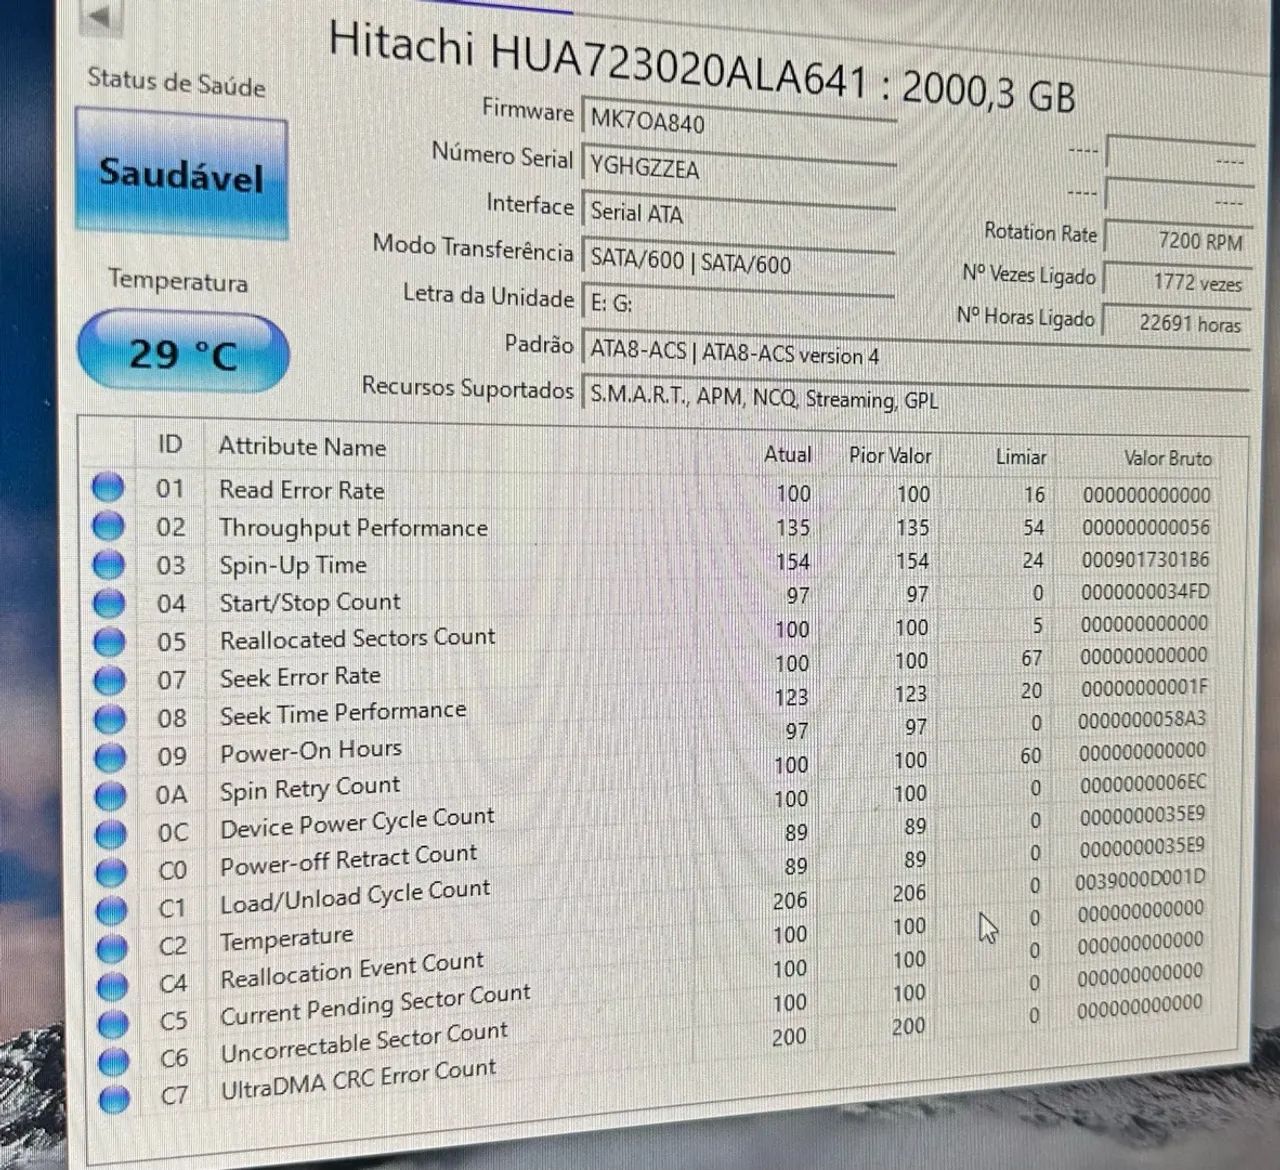Click the blue circle for Load/Unload Cycle Count
The width and height of the screenshot is (1280, 1170).
pos(111,909)
